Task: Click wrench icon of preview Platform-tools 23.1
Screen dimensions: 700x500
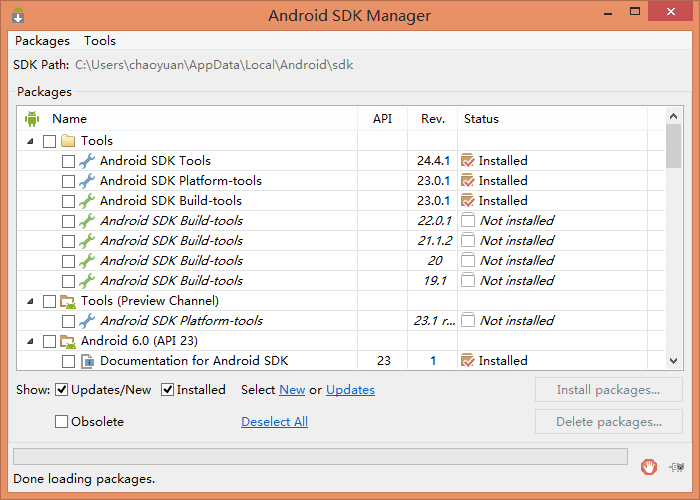Action: (87, 321)
